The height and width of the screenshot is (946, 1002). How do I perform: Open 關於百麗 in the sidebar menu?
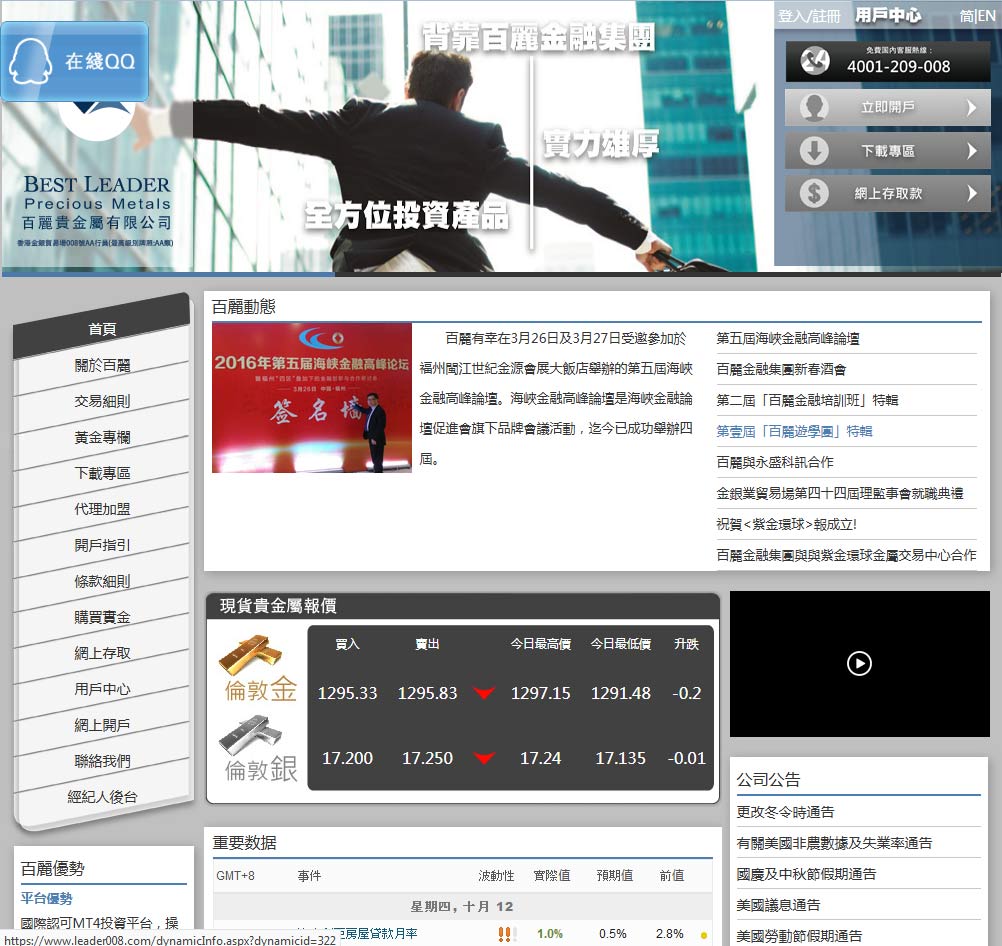(x=102, y=365)
